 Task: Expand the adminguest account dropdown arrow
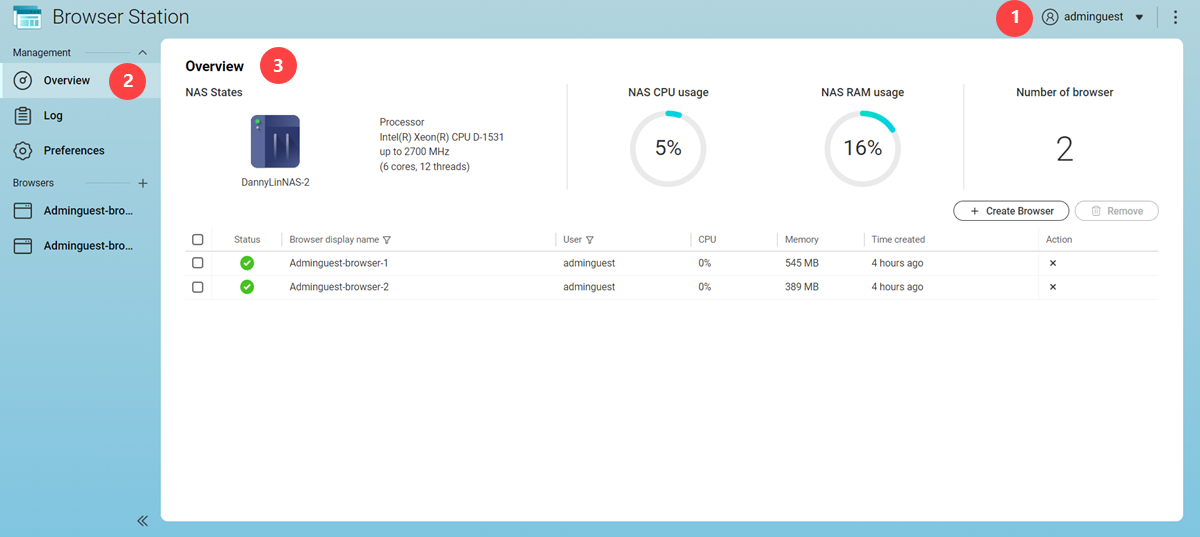1139,17
